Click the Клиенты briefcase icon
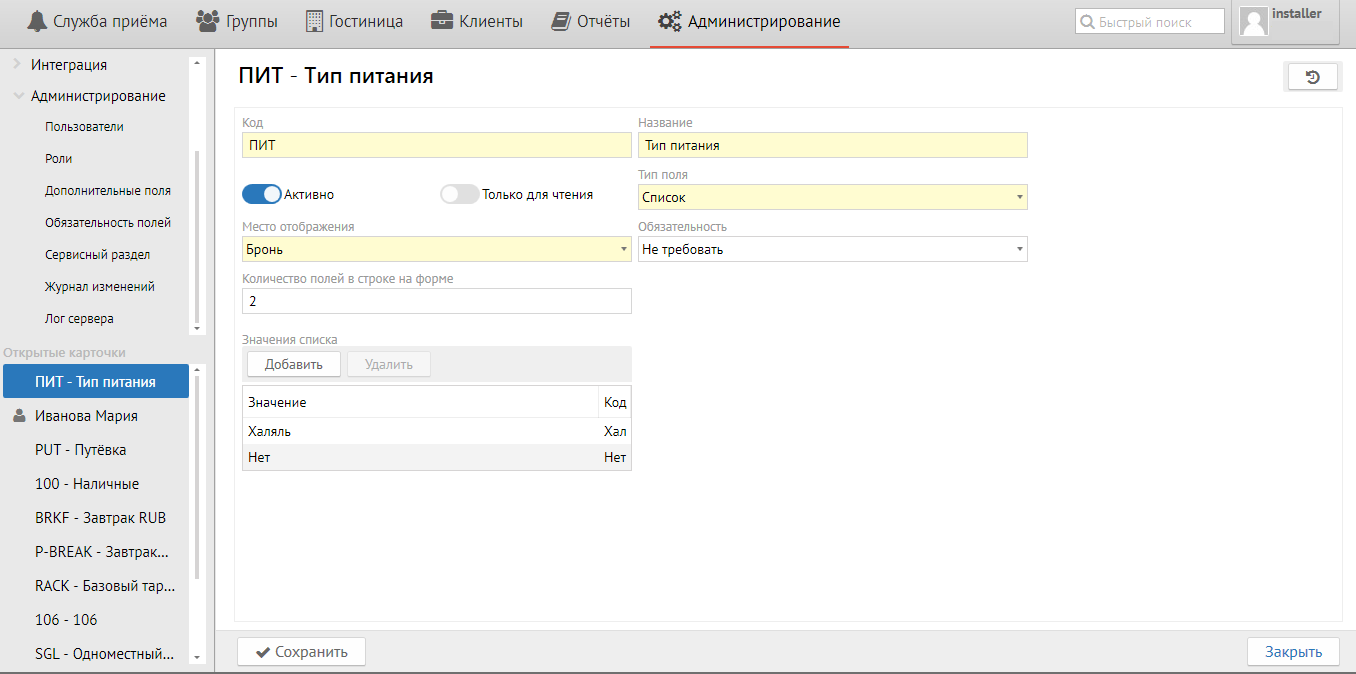Image resolution: width=1356 pixels, height=674 pixels. click(x=441, y=21)
